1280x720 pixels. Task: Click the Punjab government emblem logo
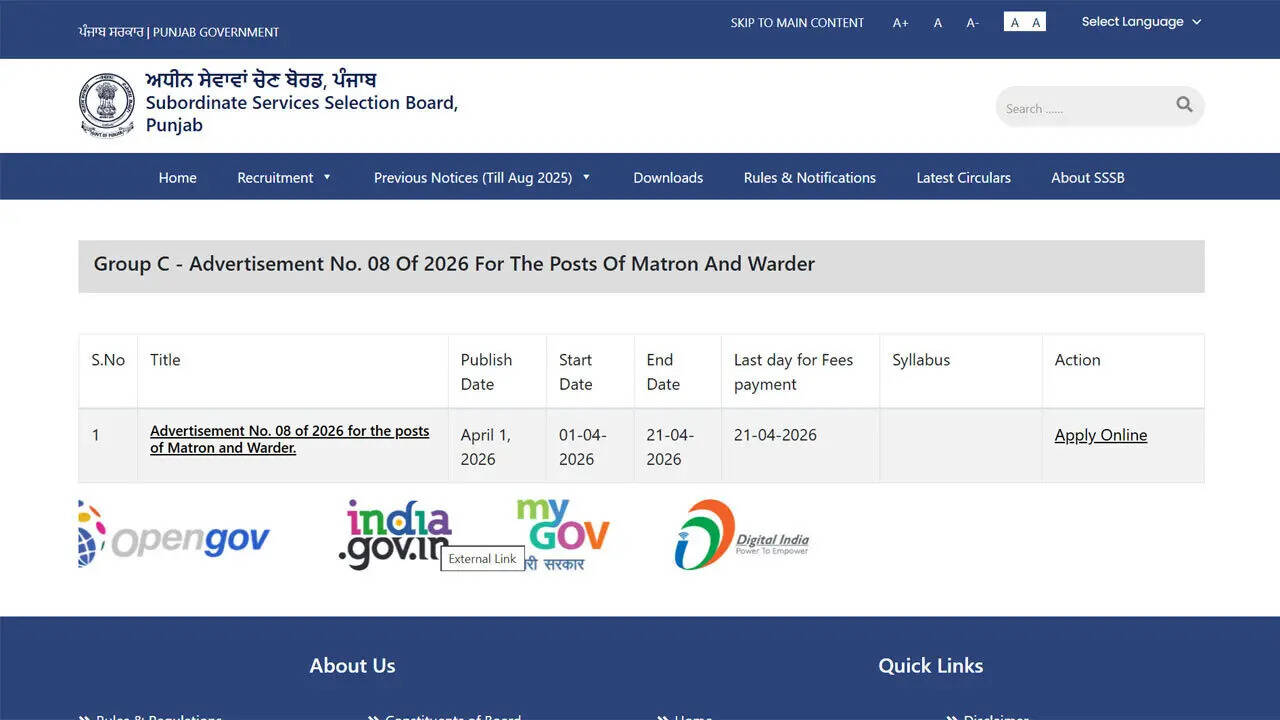pyautogui.click(x=106, y=104)
